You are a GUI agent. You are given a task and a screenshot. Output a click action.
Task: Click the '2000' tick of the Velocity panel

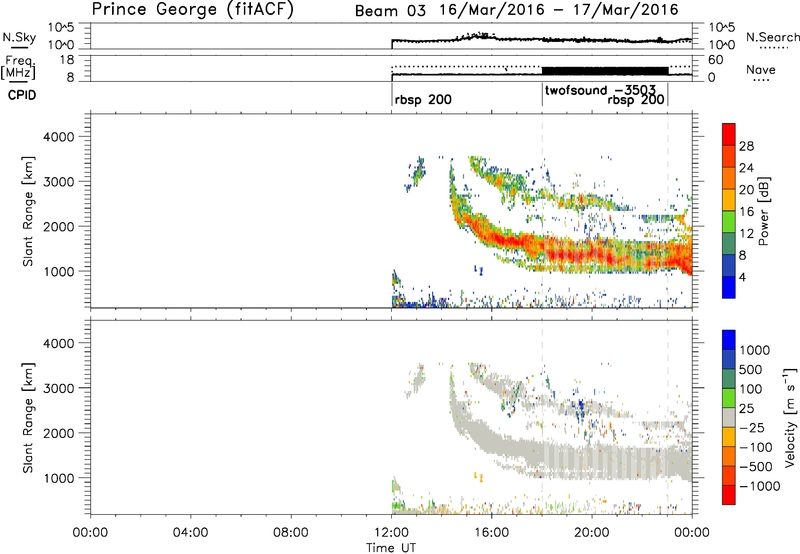pyautogui.click(x=59, y=433)
